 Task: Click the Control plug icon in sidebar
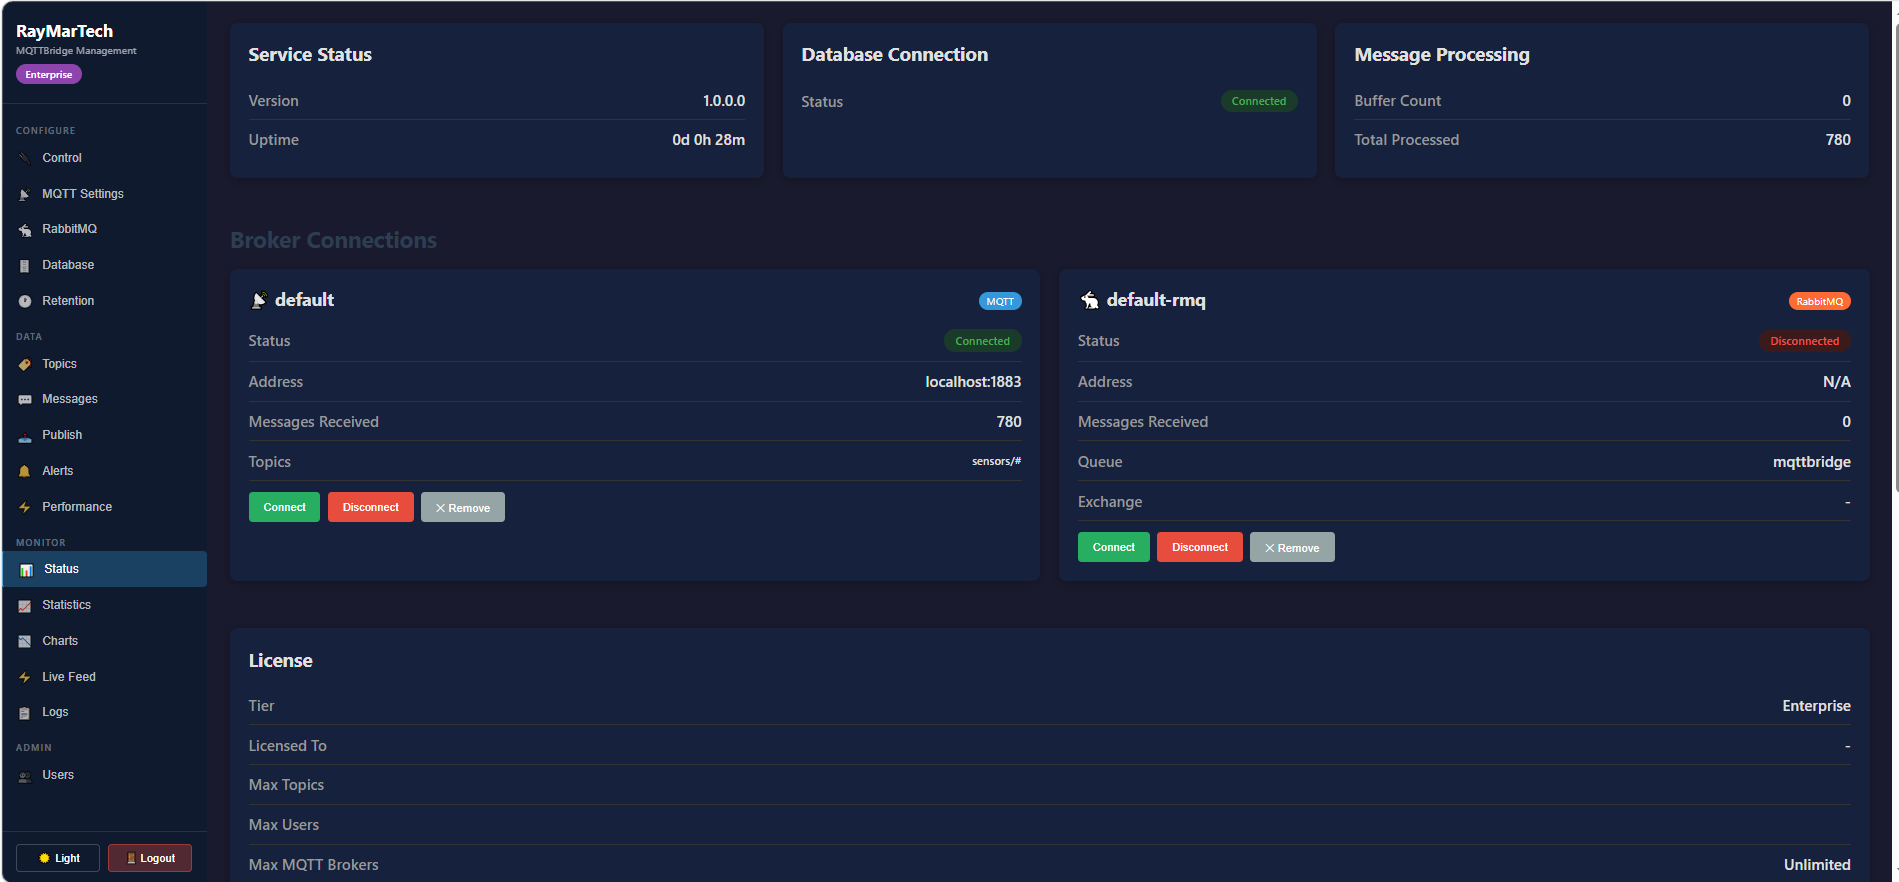25,158
